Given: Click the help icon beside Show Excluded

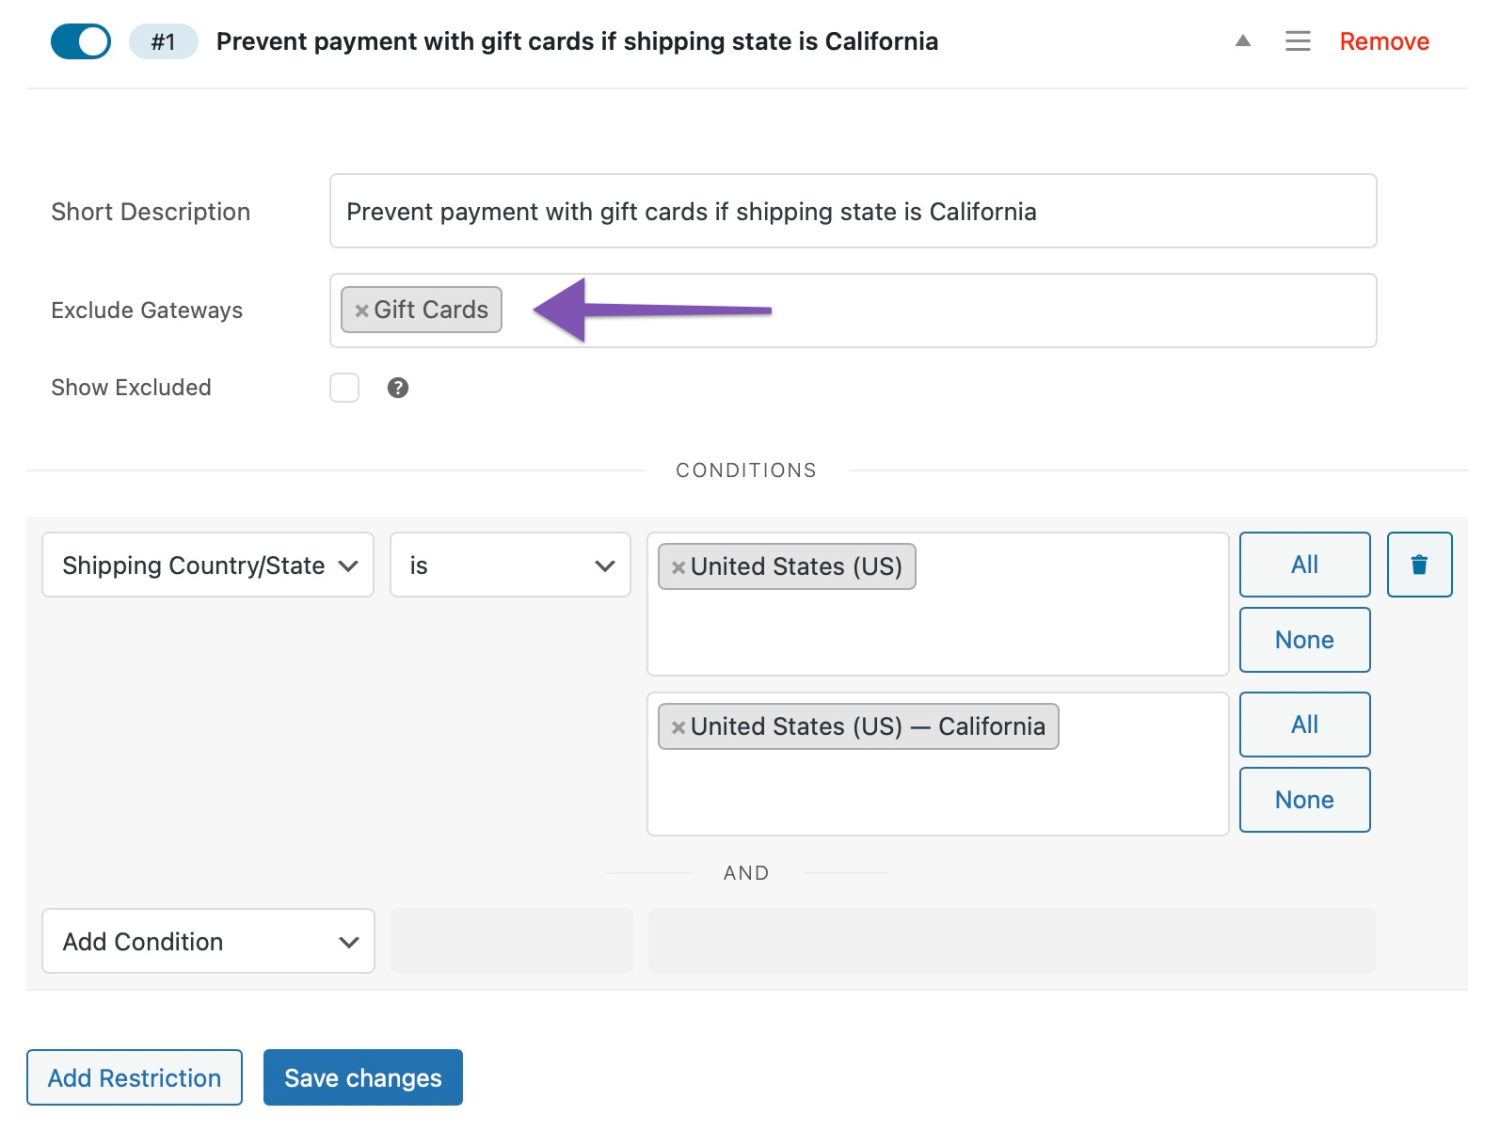Looking at the screenshot, I should (397, 387).
